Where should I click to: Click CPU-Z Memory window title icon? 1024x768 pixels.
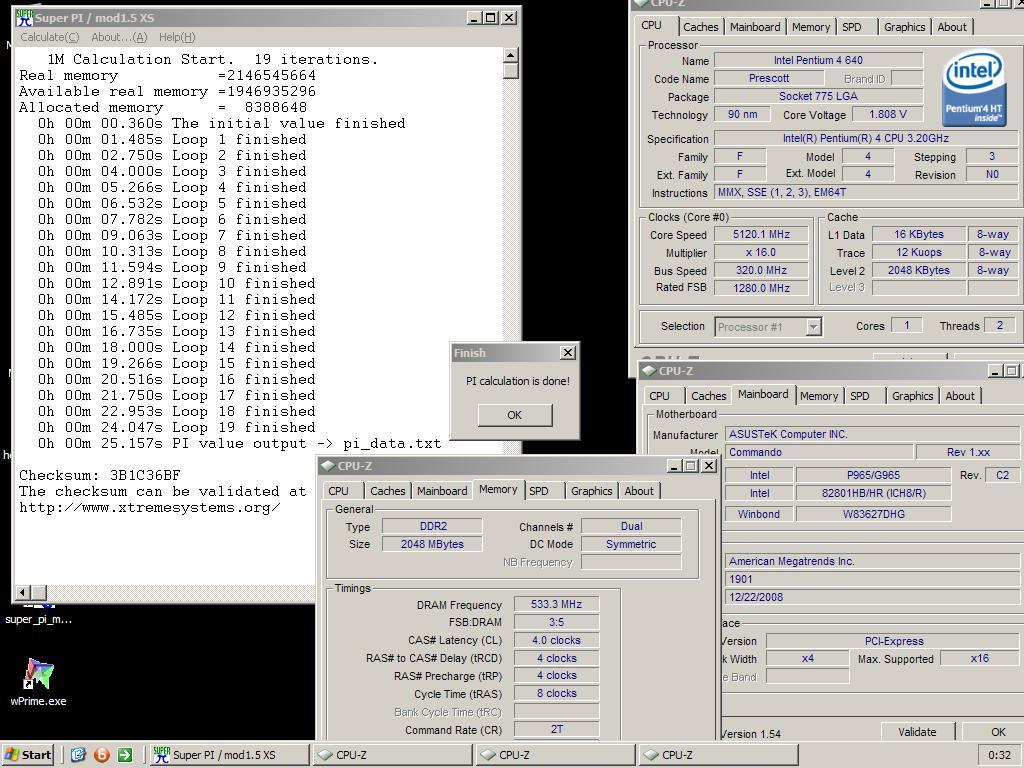click(x=328, y=466)
